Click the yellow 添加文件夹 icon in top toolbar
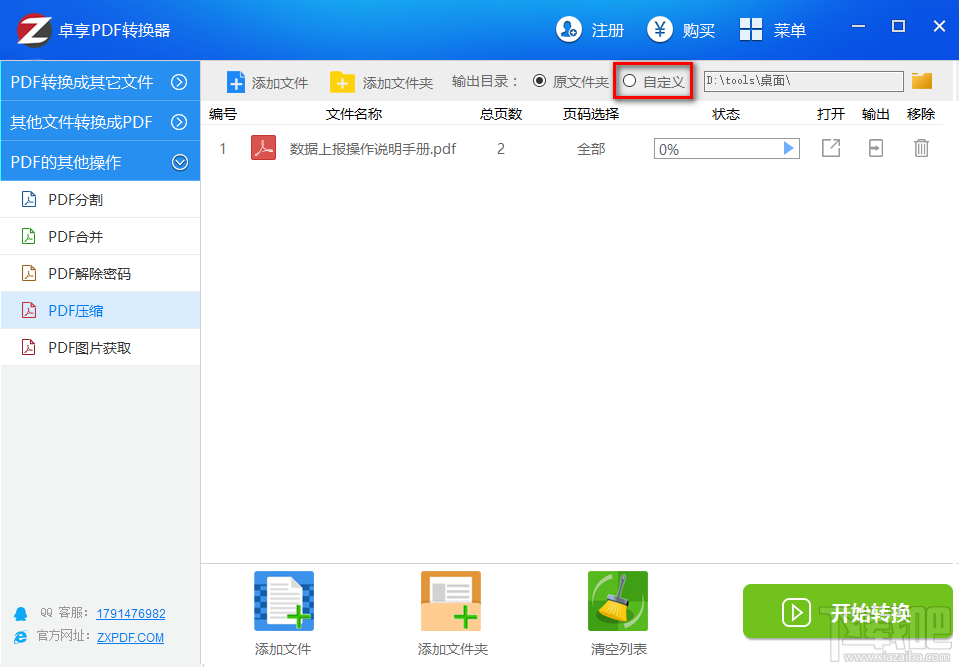This screenshot has width=959, height=667. point(342,82)
